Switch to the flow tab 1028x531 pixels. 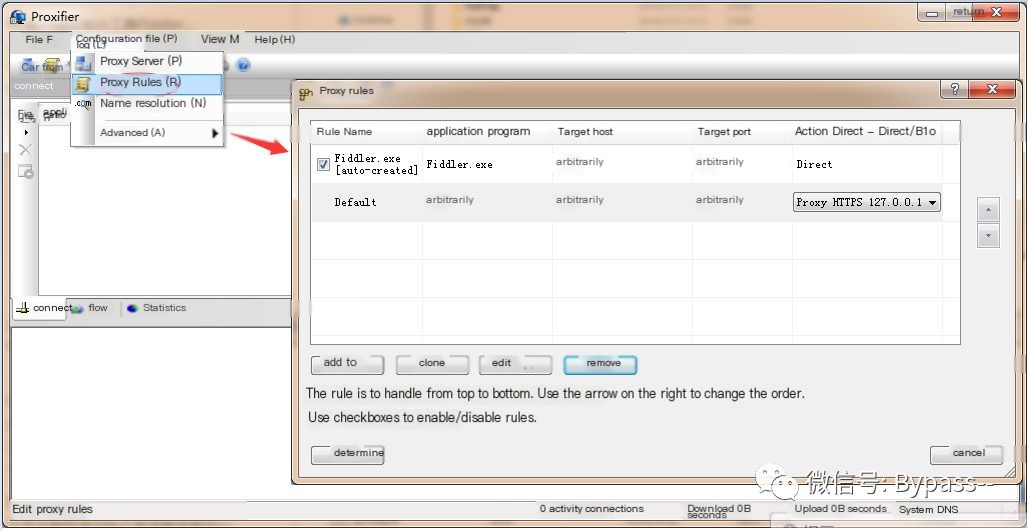point(91,308)
